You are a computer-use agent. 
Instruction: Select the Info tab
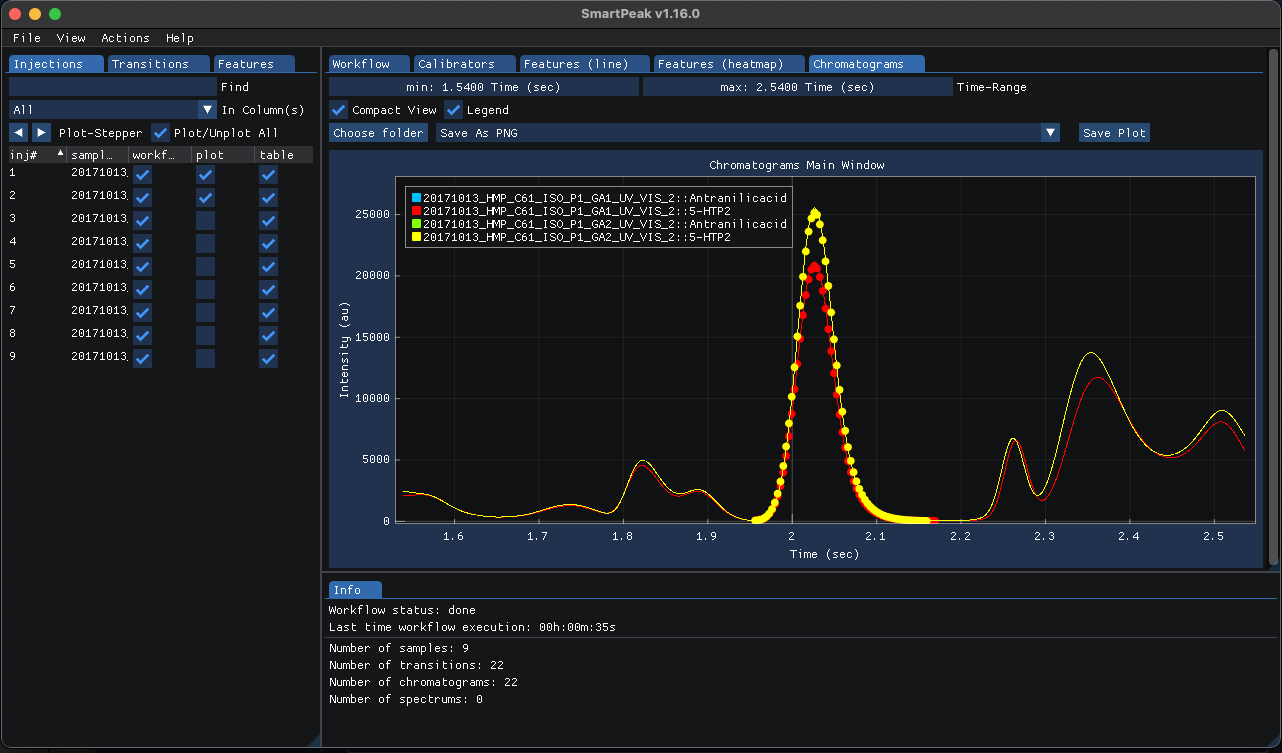pos(355,590)
